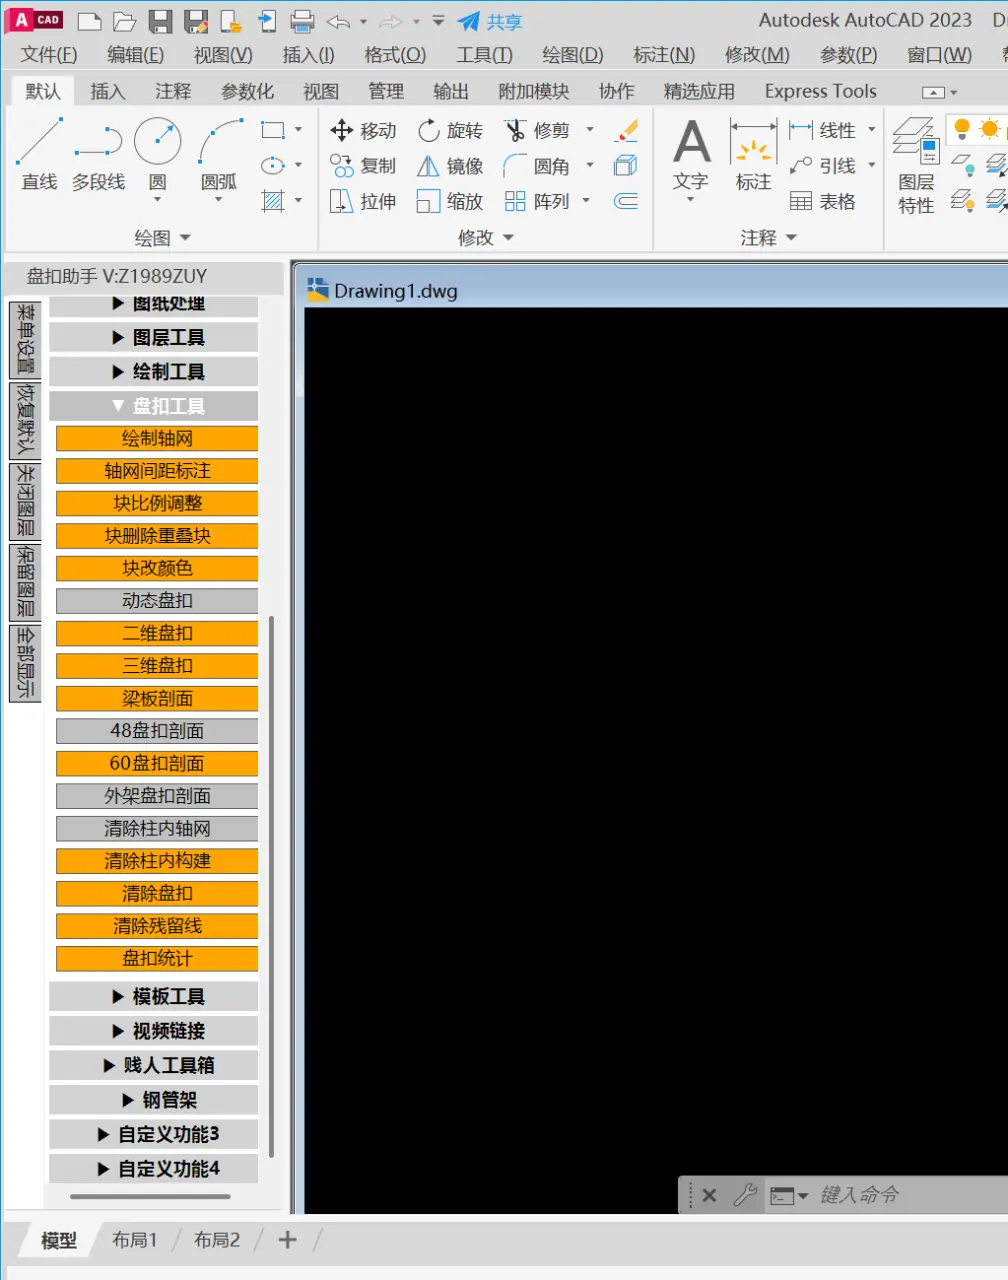Select Linear (线性) dimension tool
Screen dimensions: 1008x1280
point(823,130)
